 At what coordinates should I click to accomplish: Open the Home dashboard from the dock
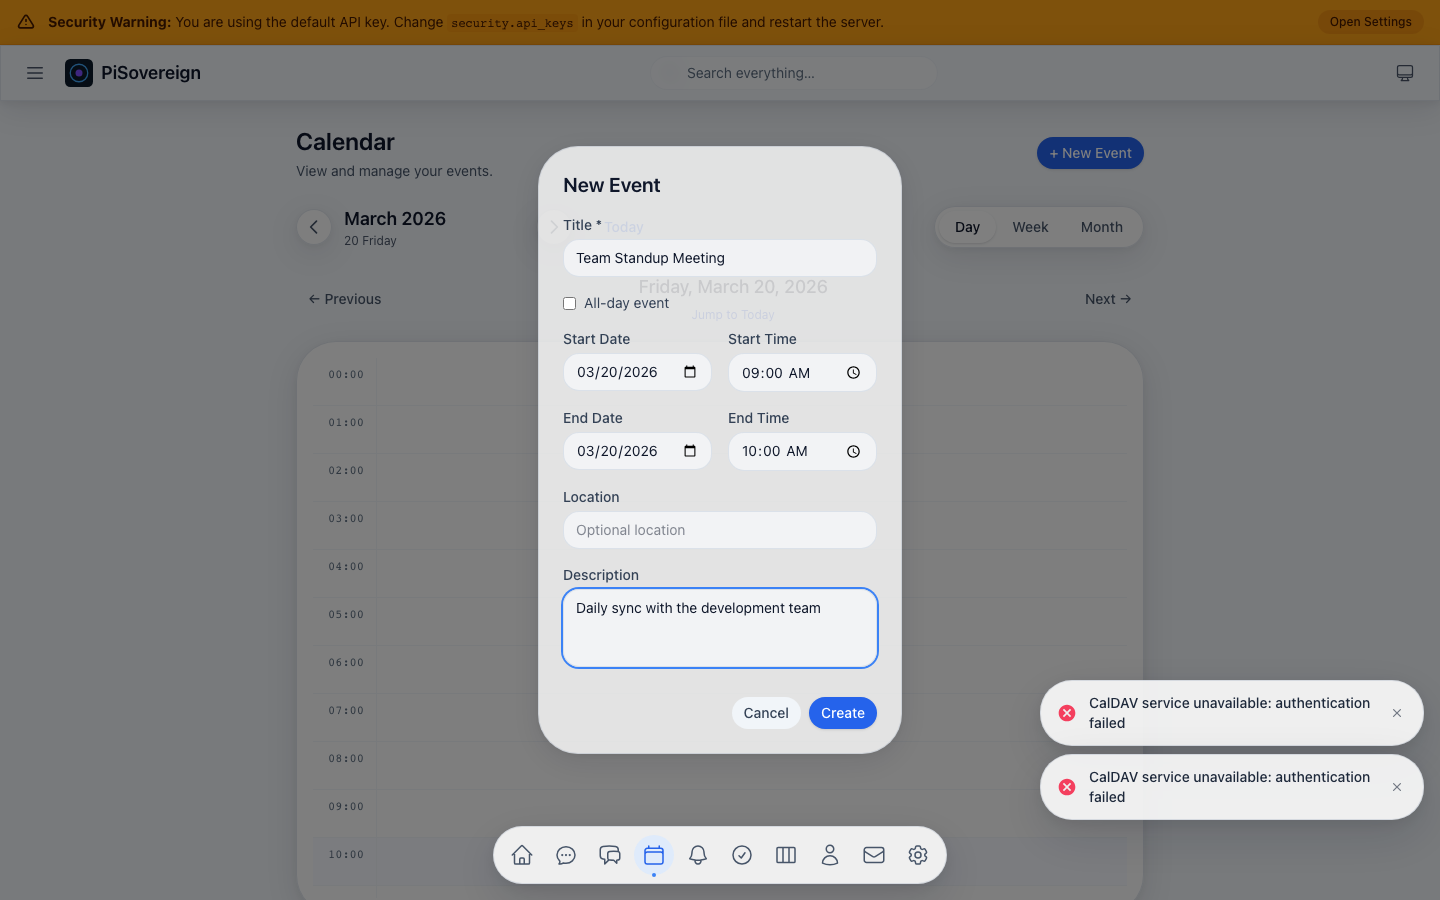[x=521, y=855]
